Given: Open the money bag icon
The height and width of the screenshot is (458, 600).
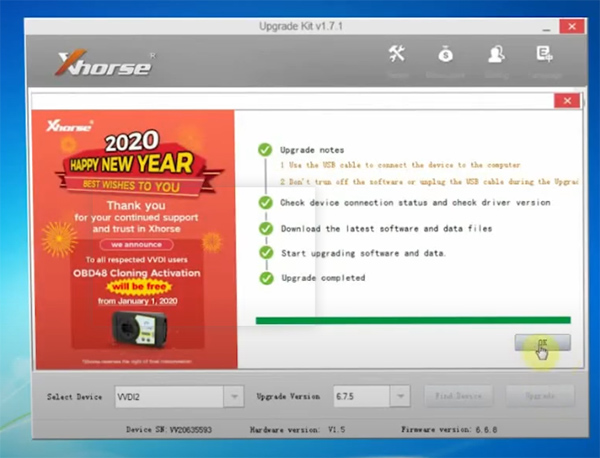Looking at the screenshot, I should 445,54.
